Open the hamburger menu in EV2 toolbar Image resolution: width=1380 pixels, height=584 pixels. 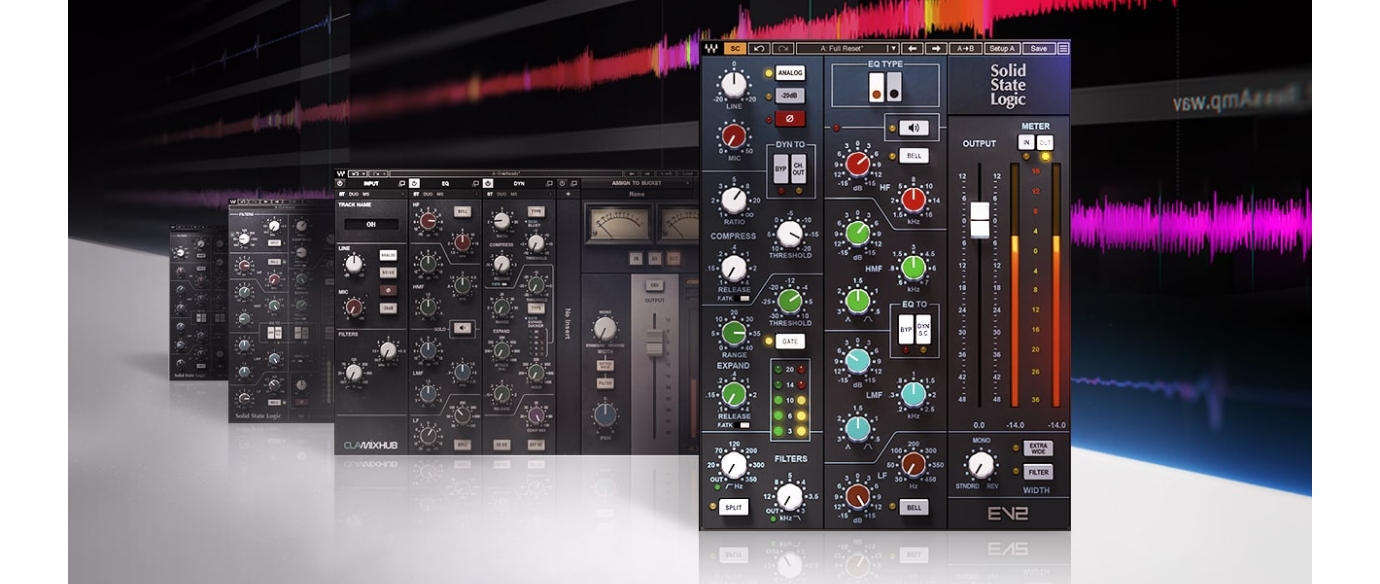tap(1063, 48)
